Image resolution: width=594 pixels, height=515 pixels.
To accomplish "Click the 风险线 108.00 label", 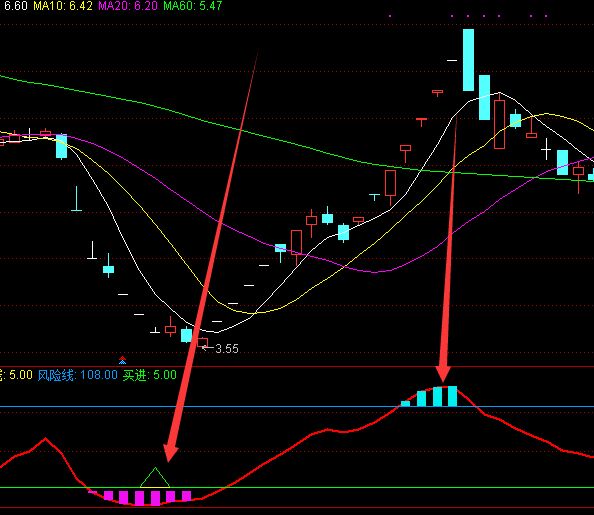I will click(x=78, y=375).
